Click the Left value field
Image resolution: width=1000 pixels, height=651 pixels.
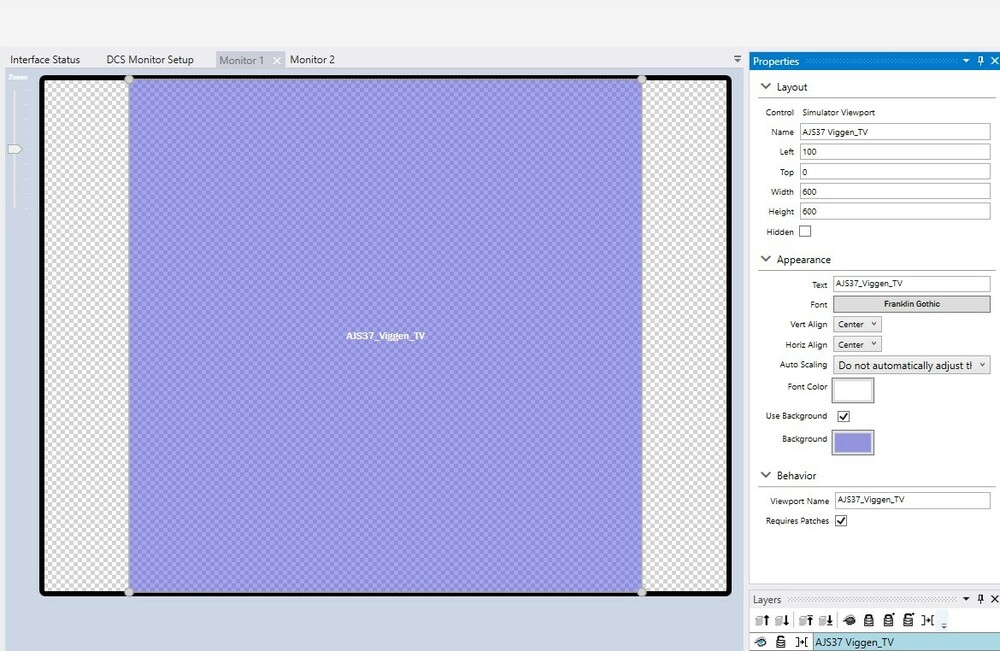pos(895,152)
